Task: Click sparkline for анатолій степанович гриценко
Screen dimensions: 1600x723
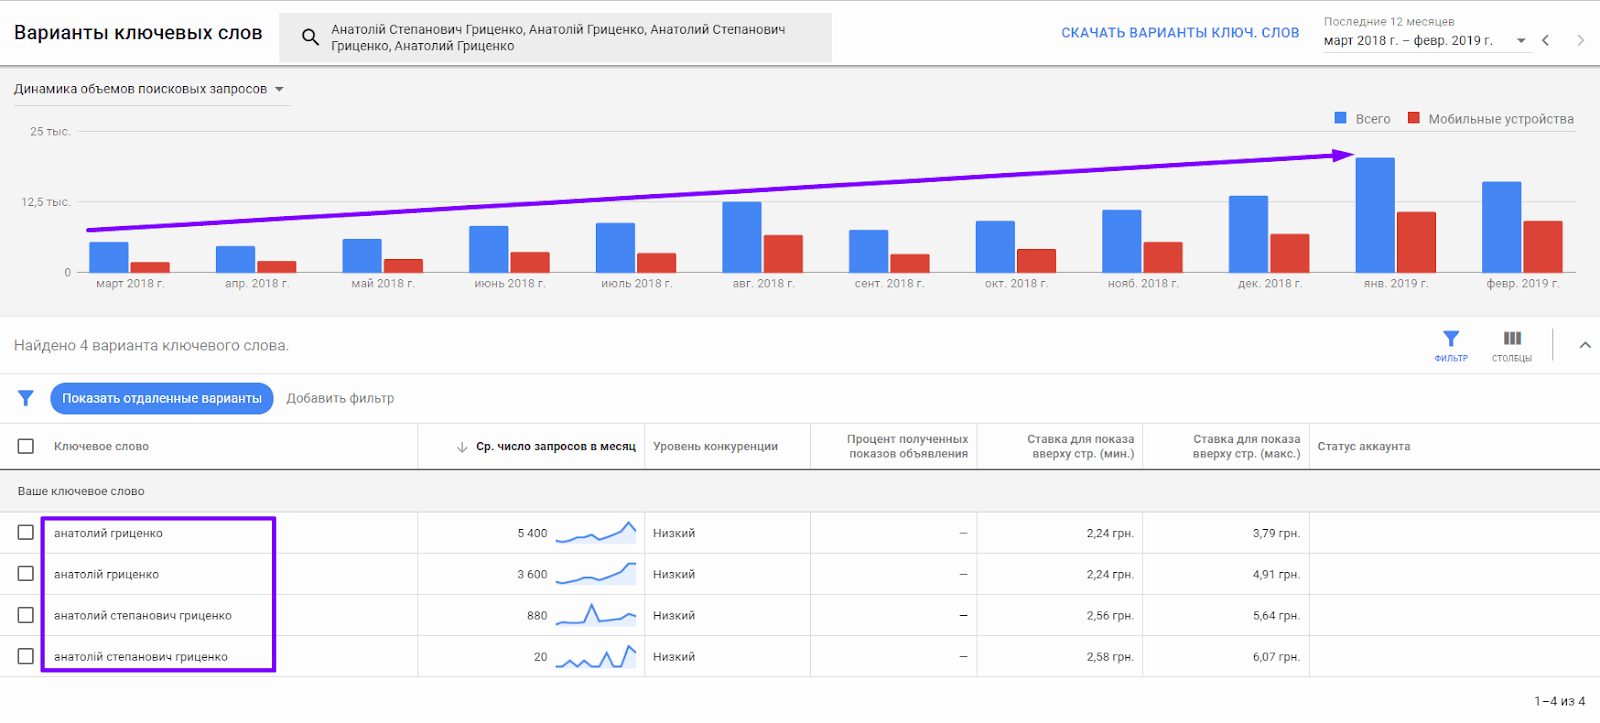Action: point(595,656)
